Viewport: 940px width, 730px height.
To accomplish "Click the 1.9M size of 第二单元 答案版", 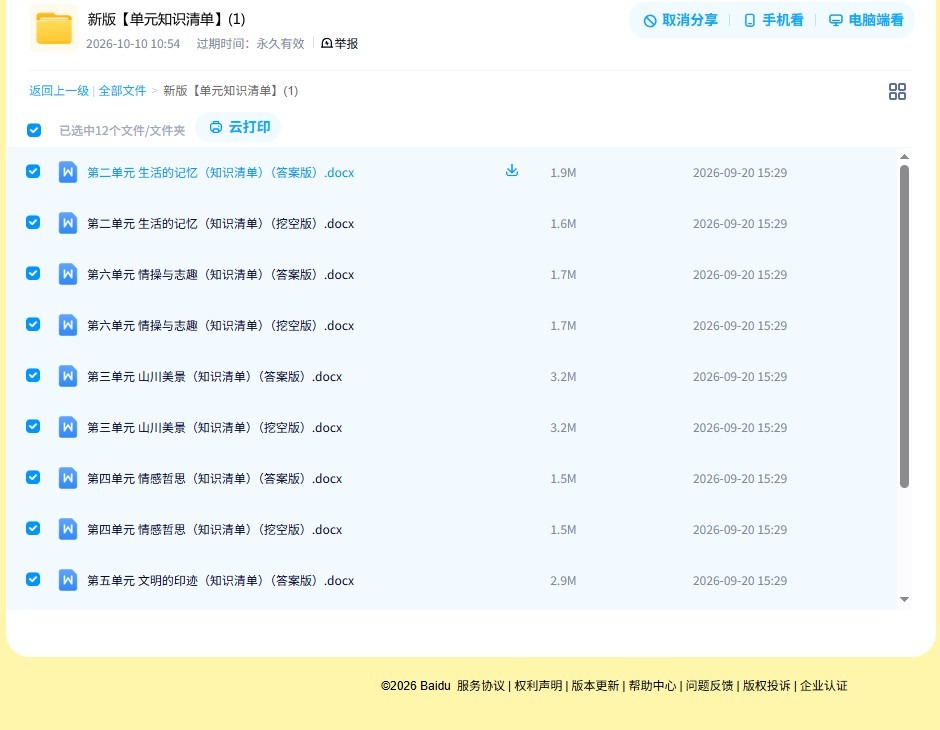I will coord(563,173).
